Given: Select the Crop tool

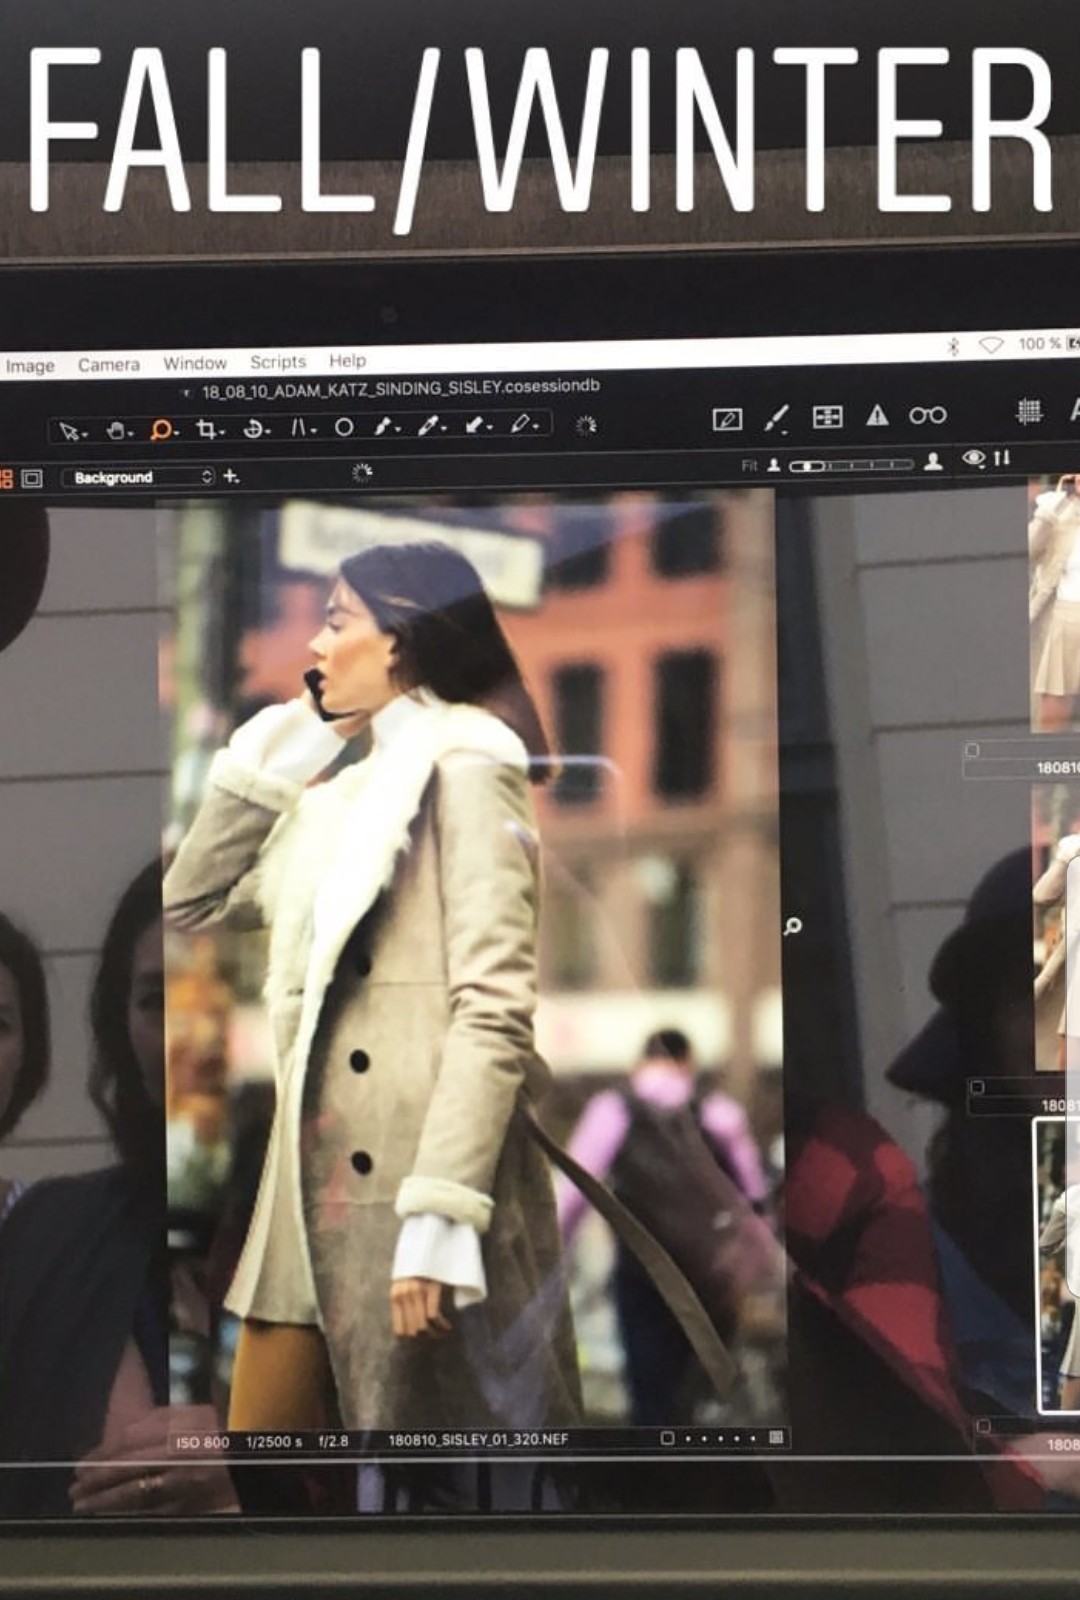Looking at the screenshot, I should click(206, 429).
